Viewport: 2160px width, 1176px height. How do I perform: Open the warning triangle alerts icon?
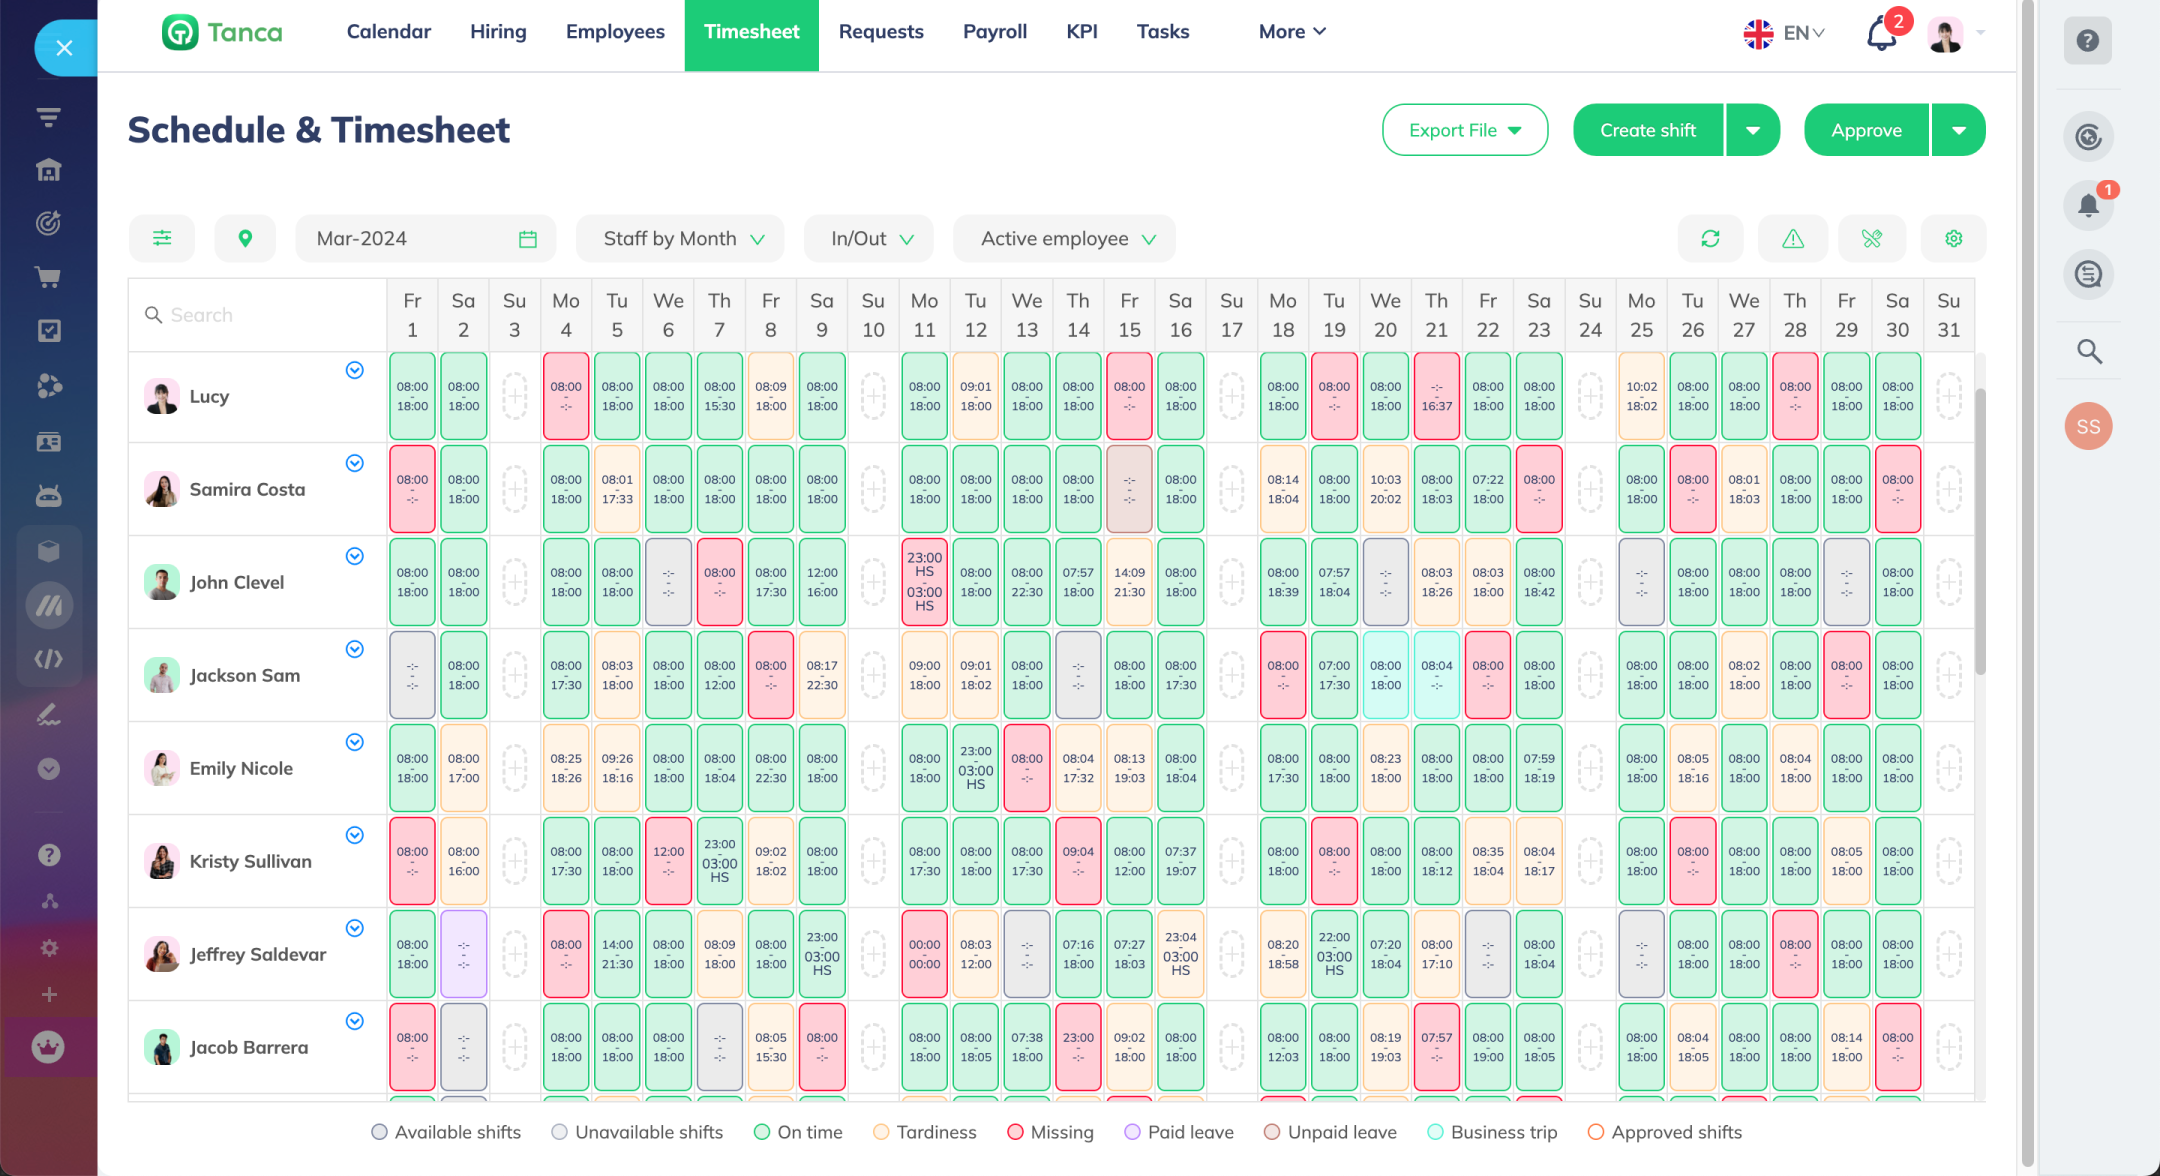pos(1793,238)
